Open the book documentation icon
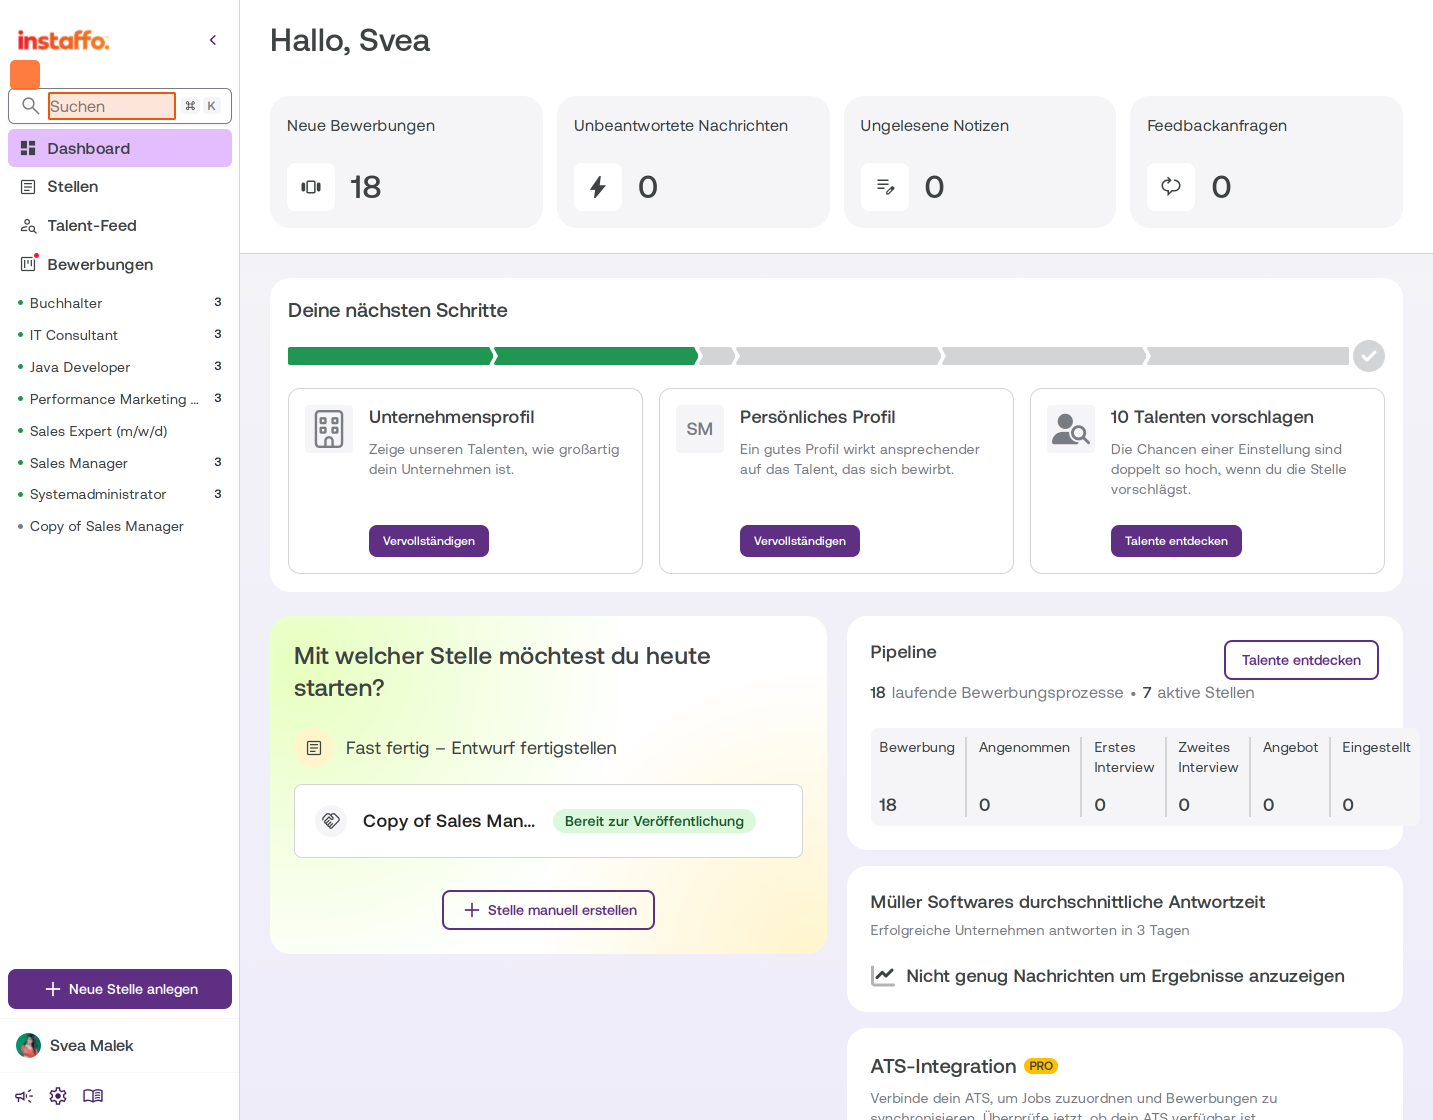This screenshot has height=1120, width=1433. (93, 1096)
